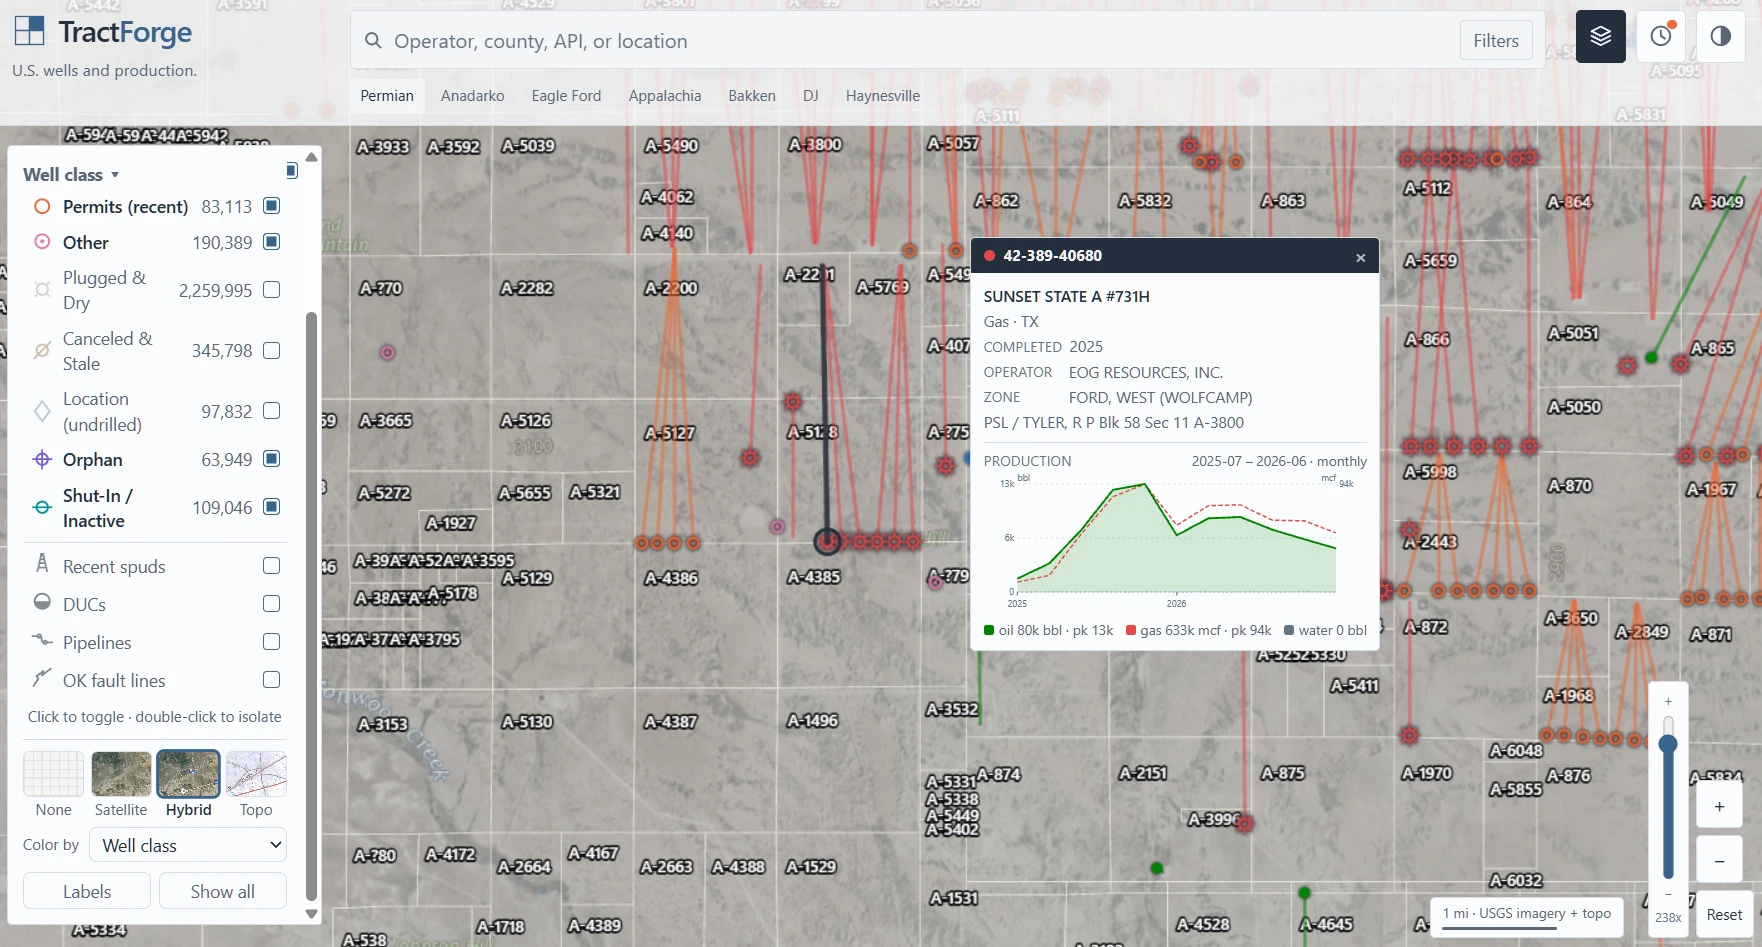The width and height of the screenshot is (1762, 947).
Task: Click the water 0 bbl legend entry
Action: tap(1325, 631)
